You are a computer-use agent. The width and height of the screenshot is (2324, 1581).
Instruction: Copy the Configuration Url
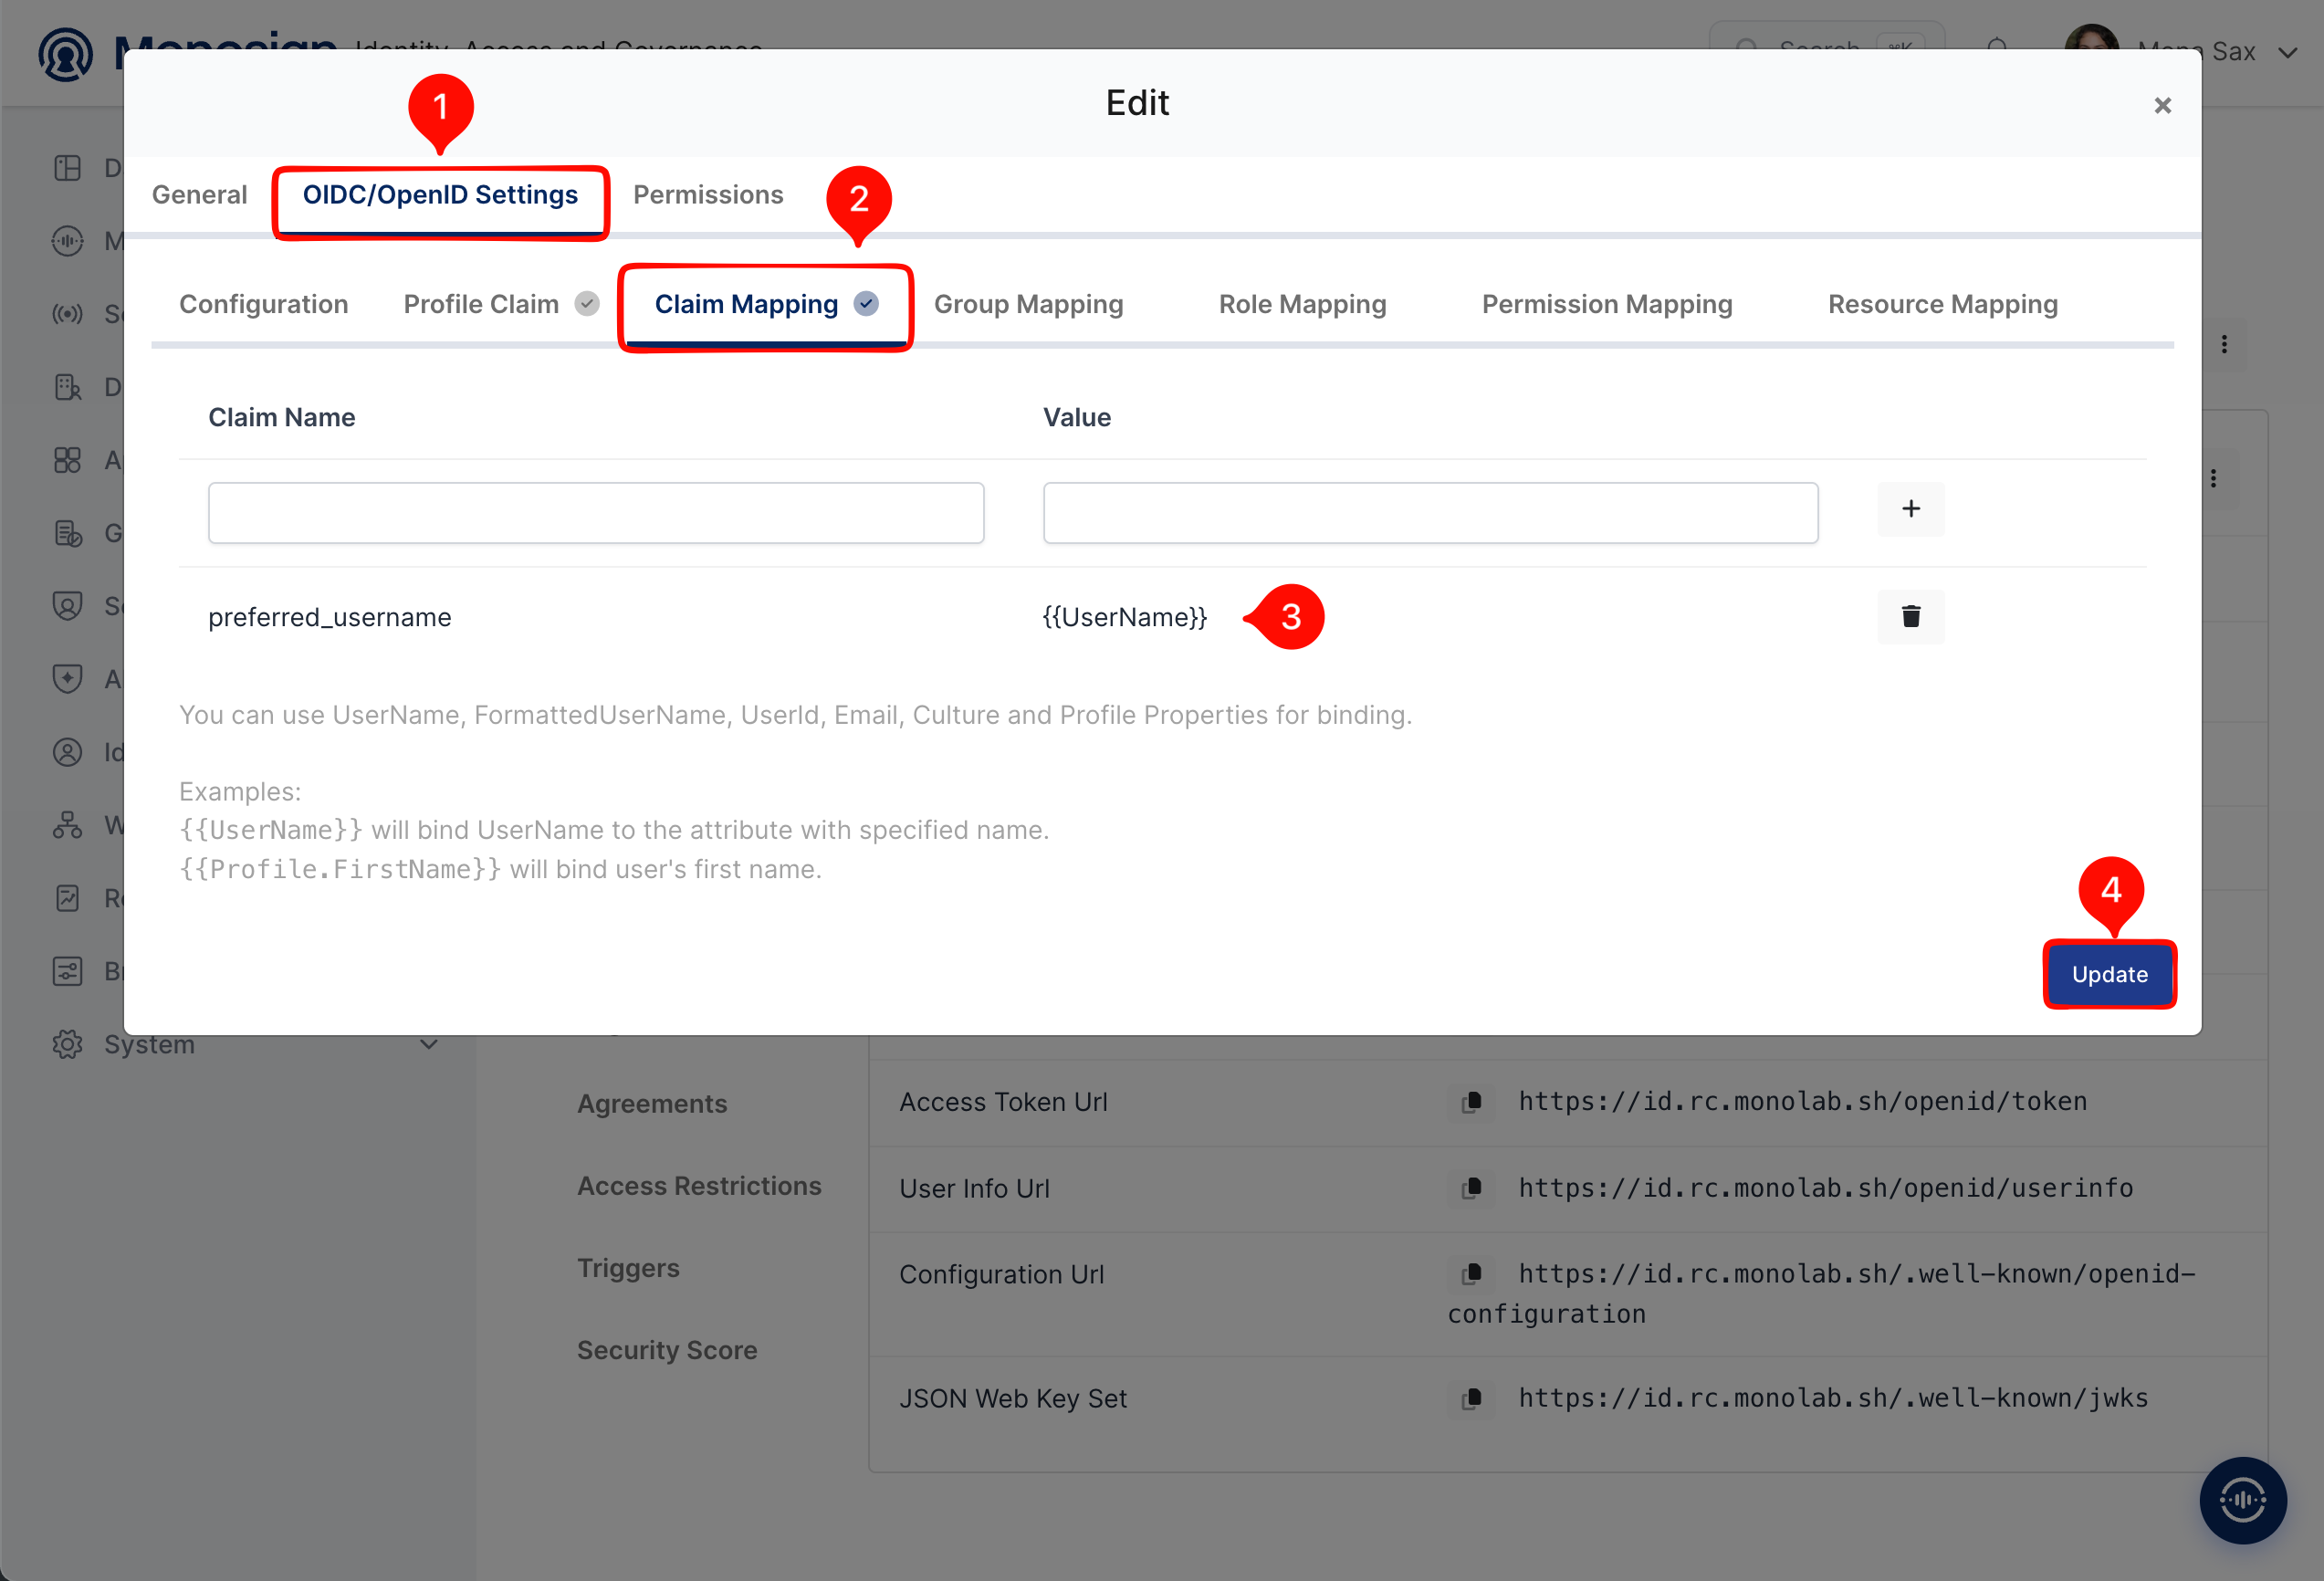(1472, 1274)
